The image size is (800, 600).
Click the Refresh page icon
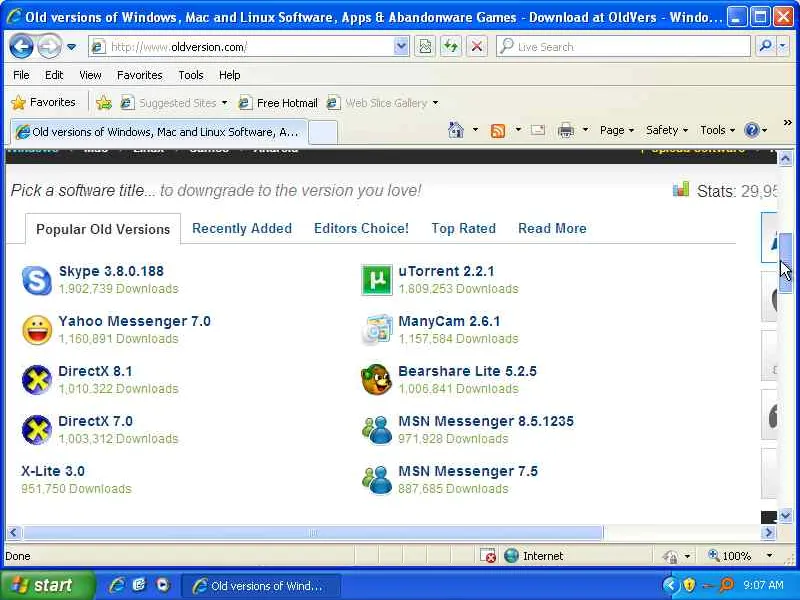click(x=451, y=47)
